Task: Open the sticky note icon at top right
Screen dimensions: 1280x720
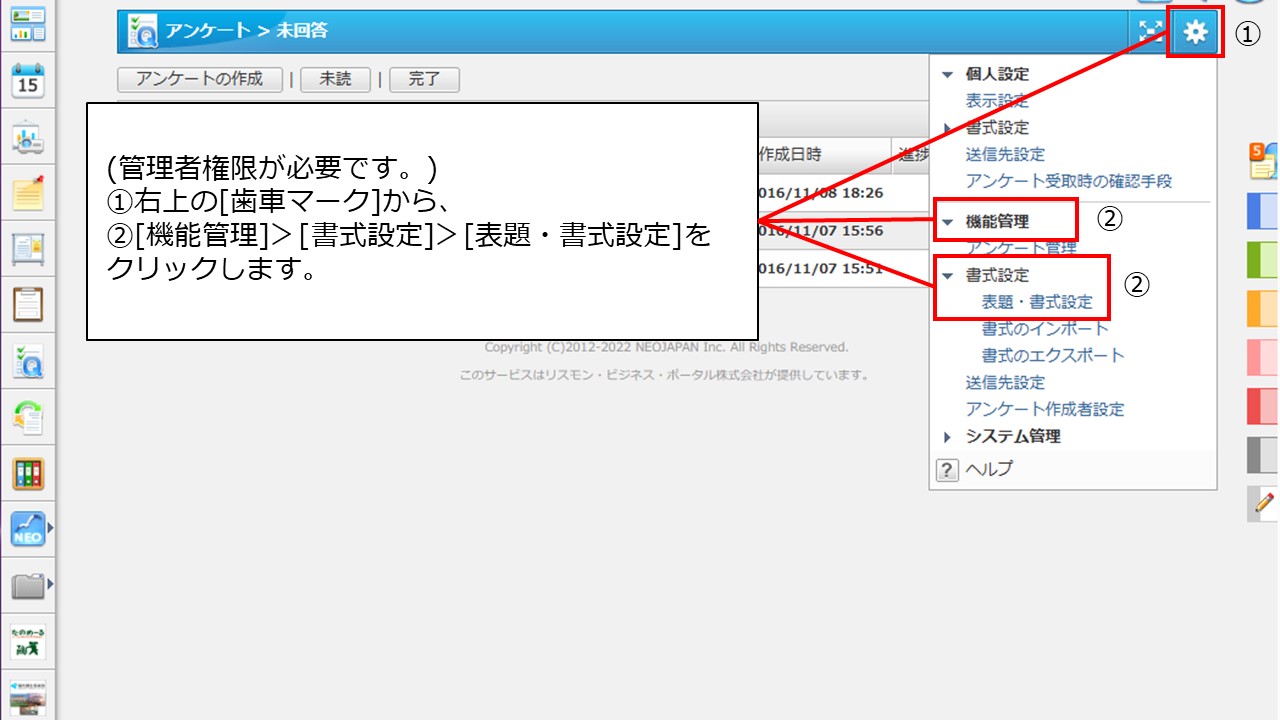Action: tap(1262, 160)
